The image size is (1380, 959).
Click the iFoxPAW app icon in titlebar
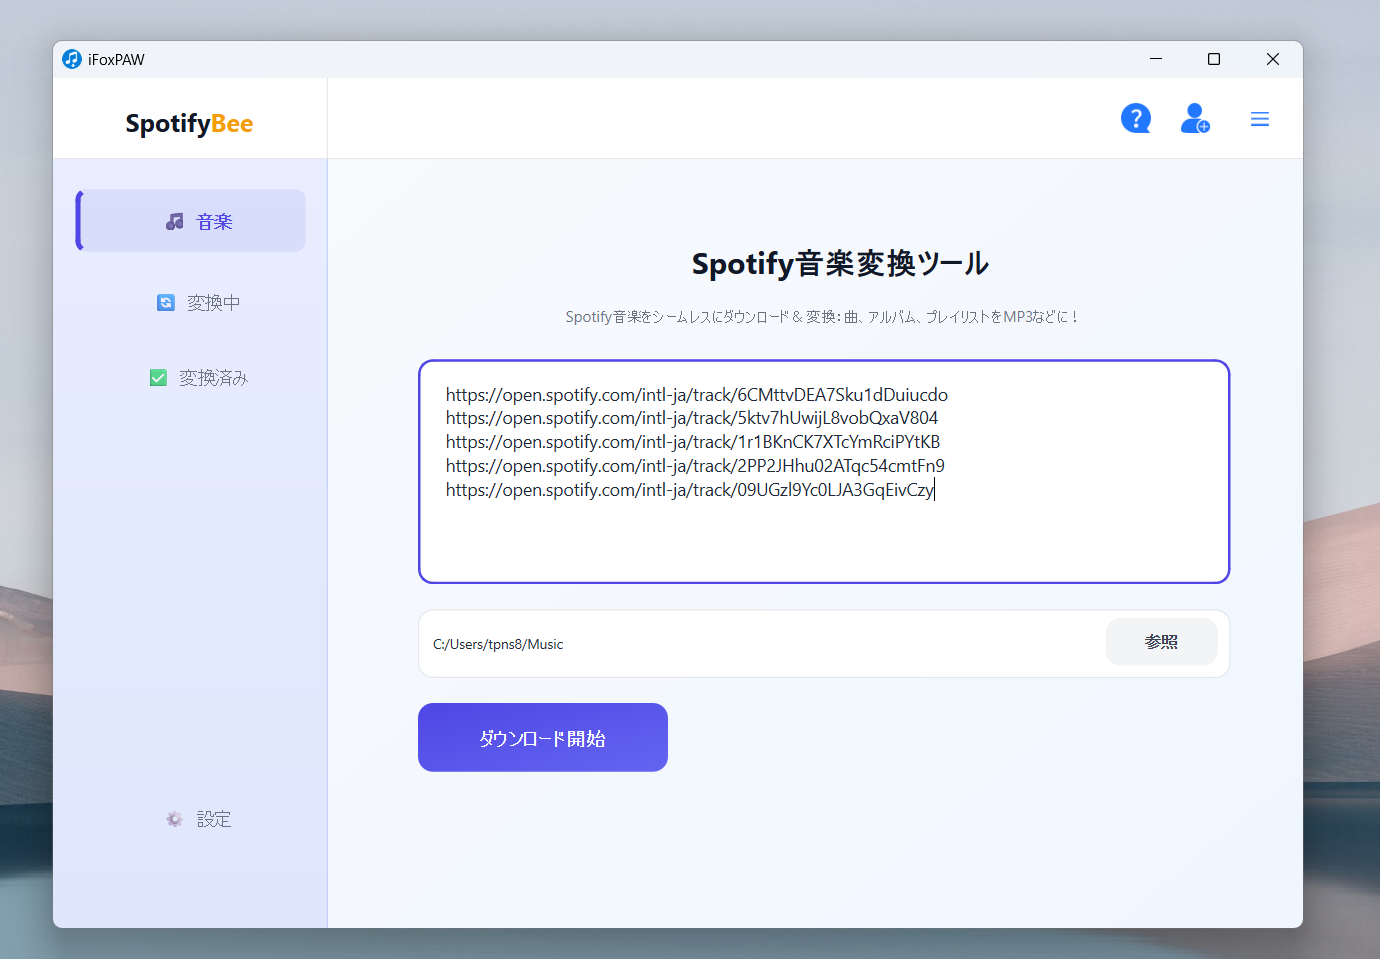[71, 58]
